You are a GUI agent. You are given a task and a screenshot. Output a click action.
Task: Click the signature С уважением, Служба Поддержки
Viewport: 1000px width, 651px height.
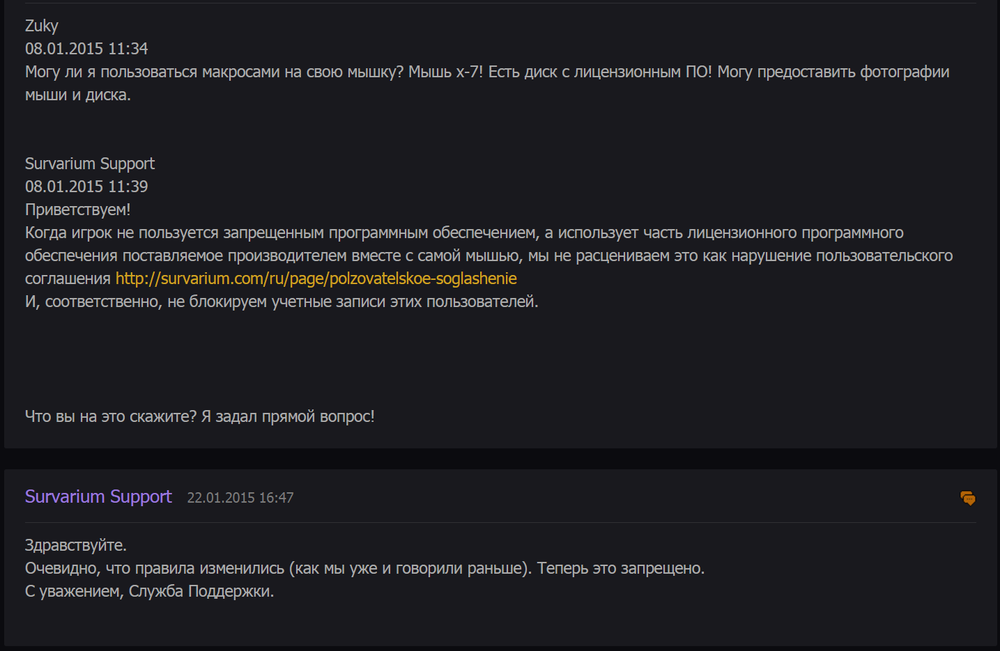click(149, 591)
